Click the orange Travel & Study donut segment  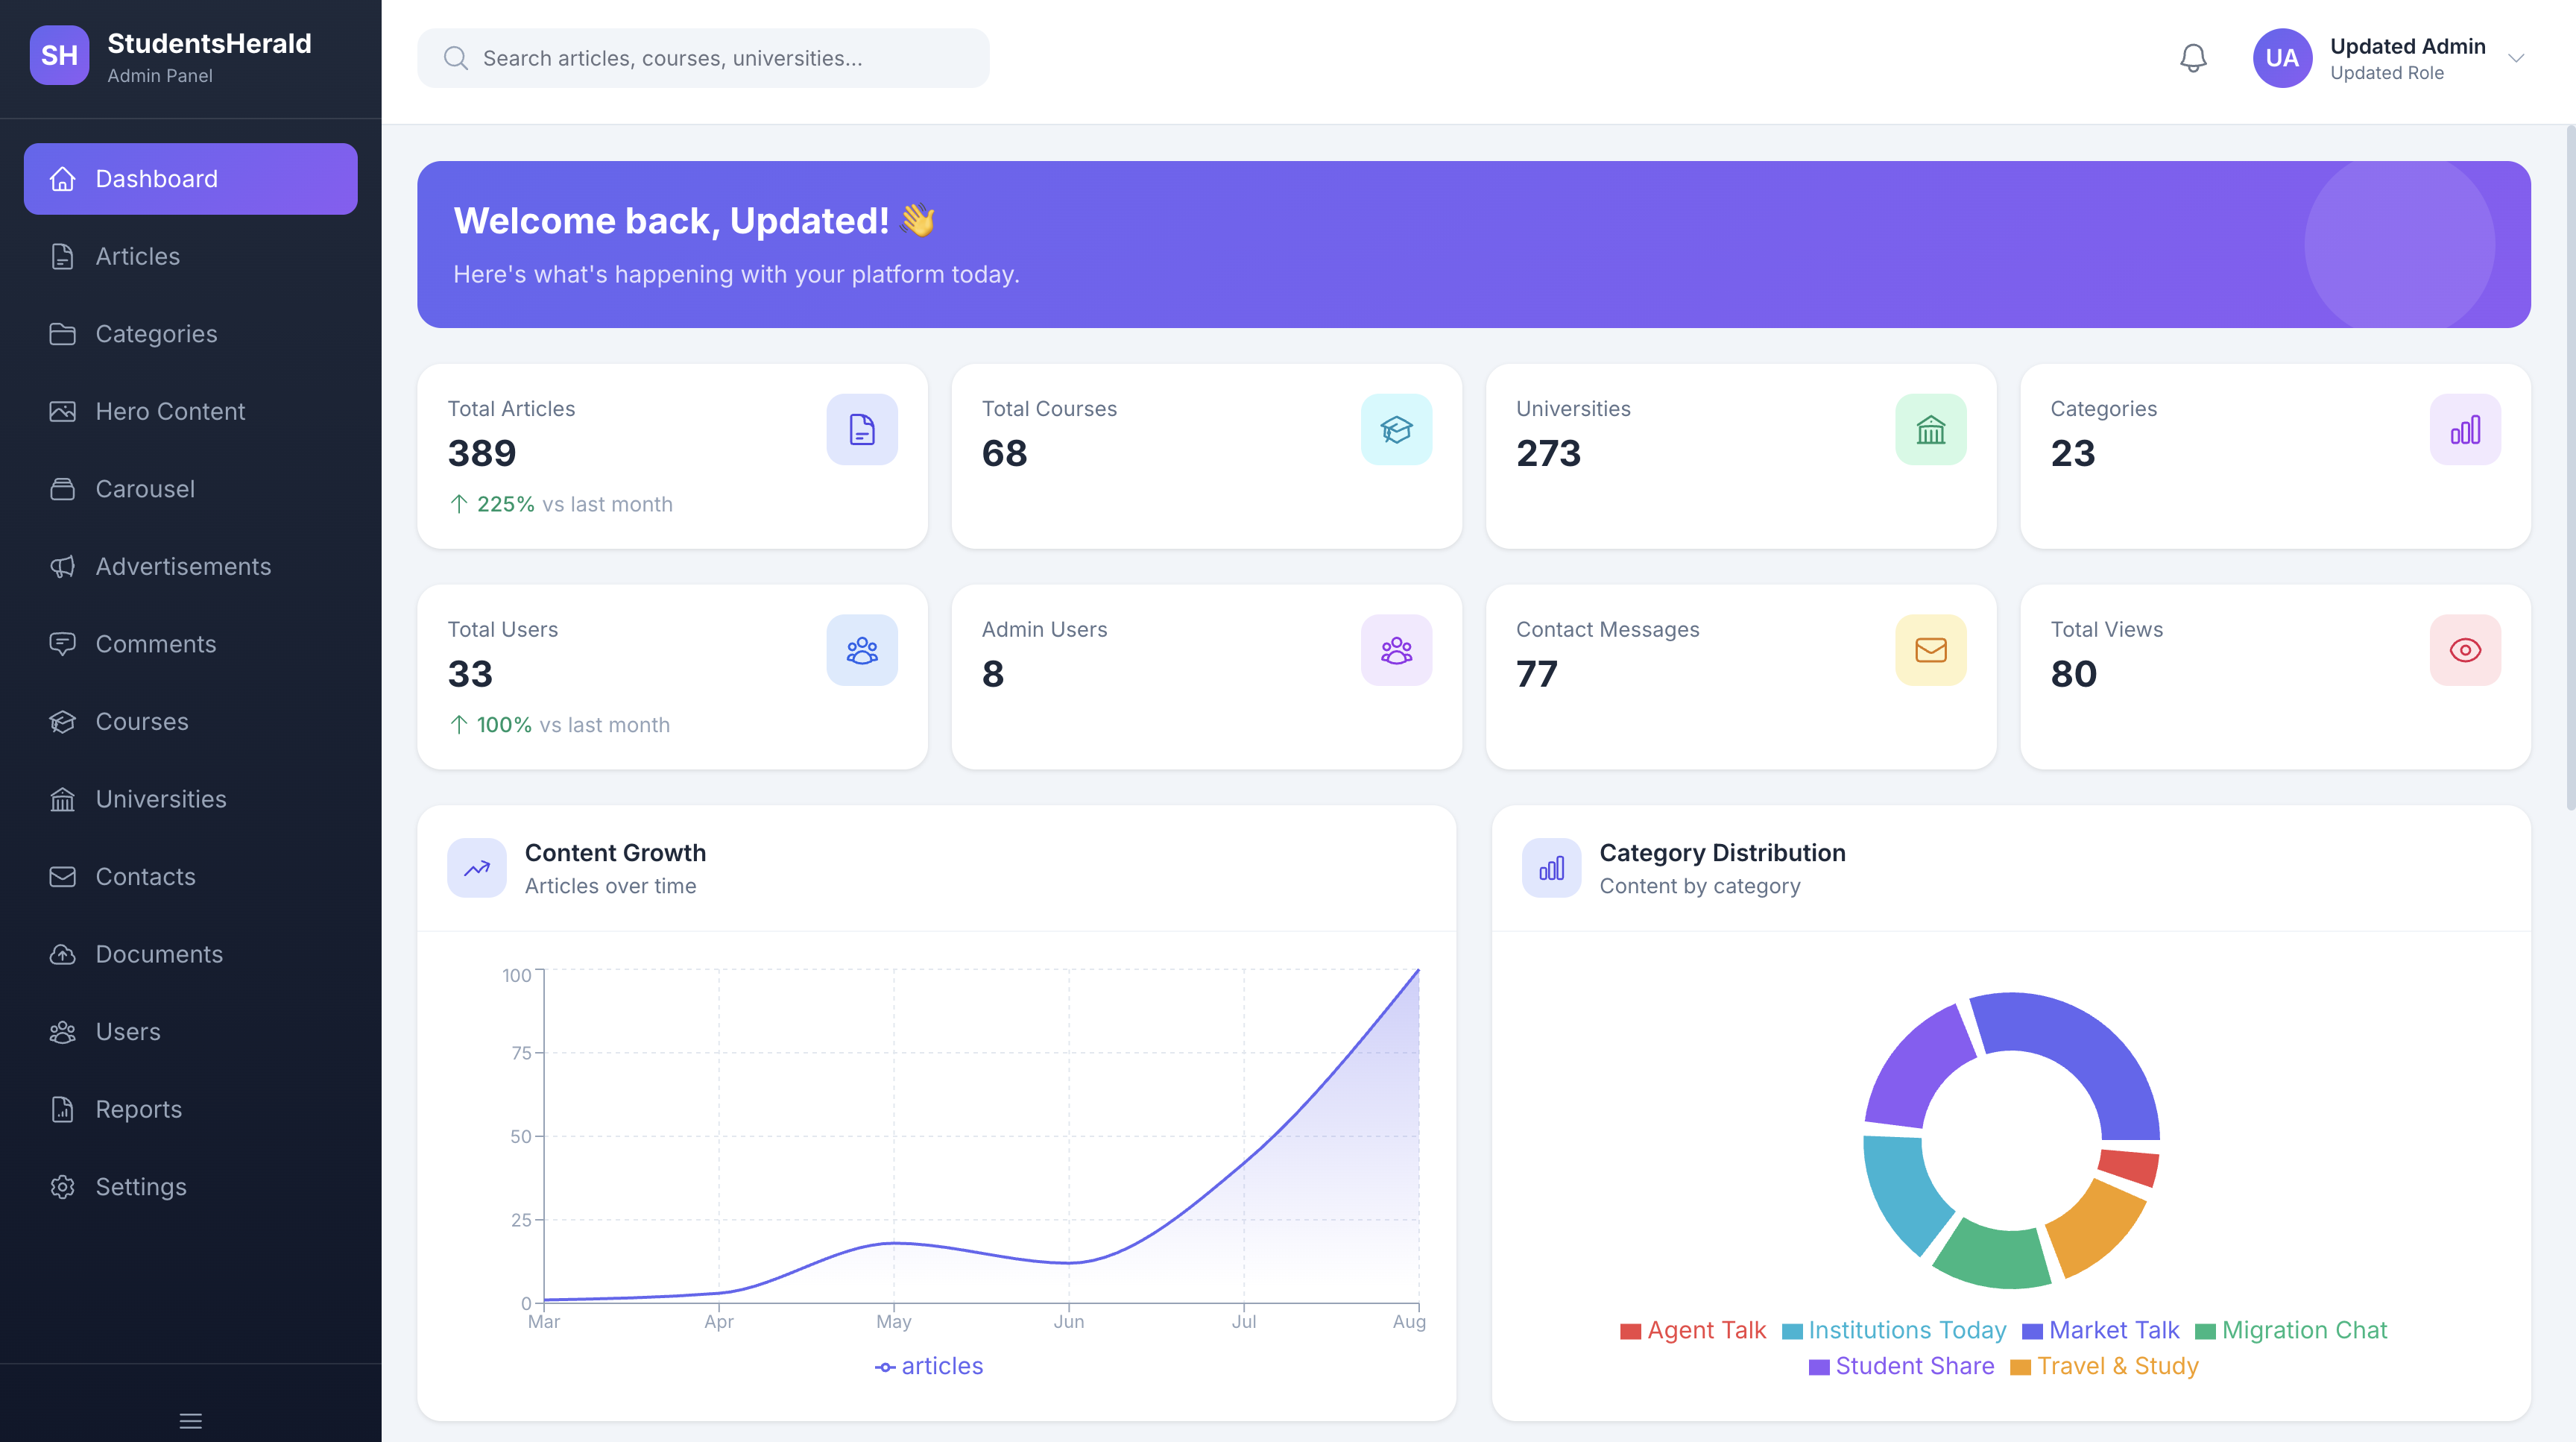tap(2098, 1228)
